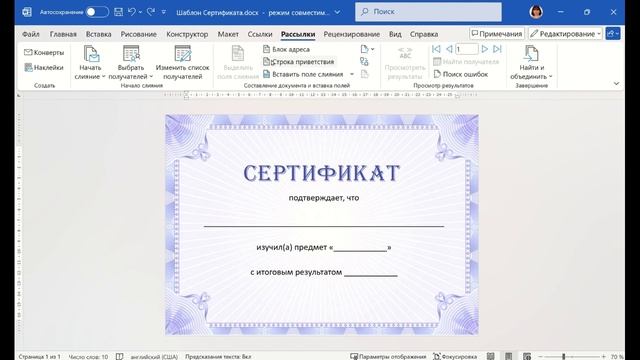Image resolution: width=640 pixels, height=360 pixels.
Task: Go to last record icon
Action: 497,49
